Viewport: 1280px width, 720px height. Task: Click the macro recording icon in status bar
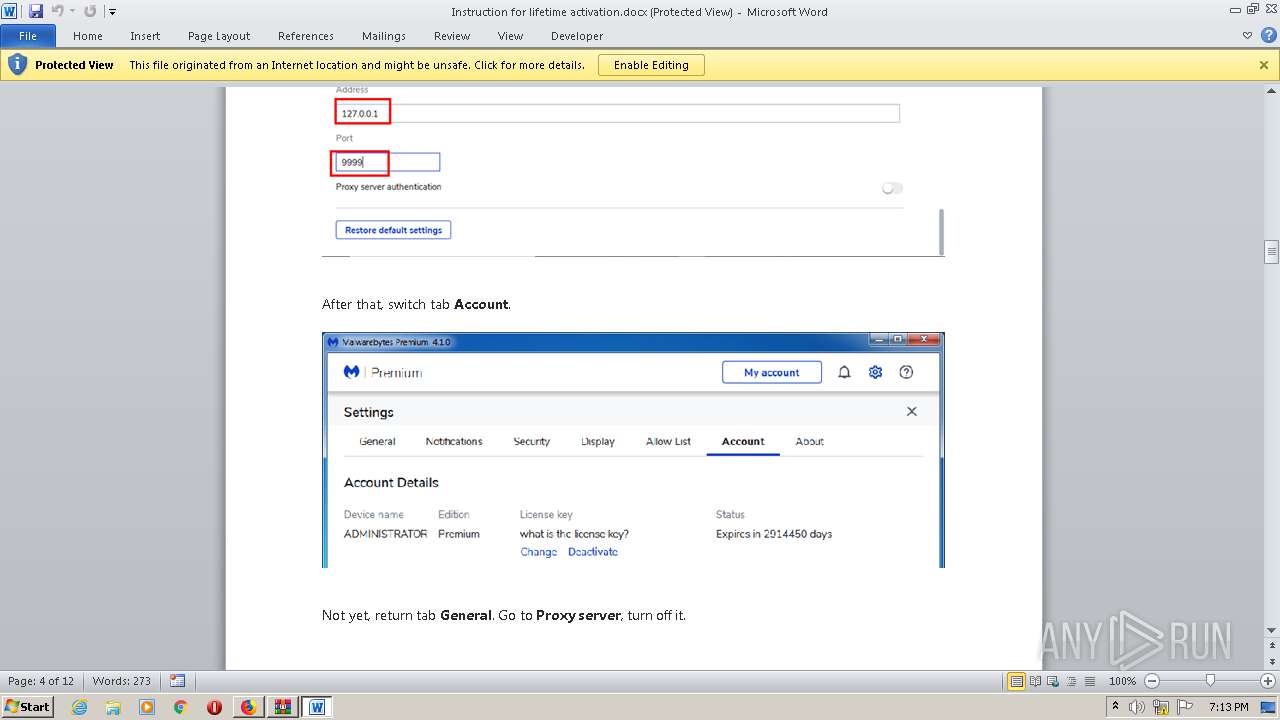tap(177, 681)
